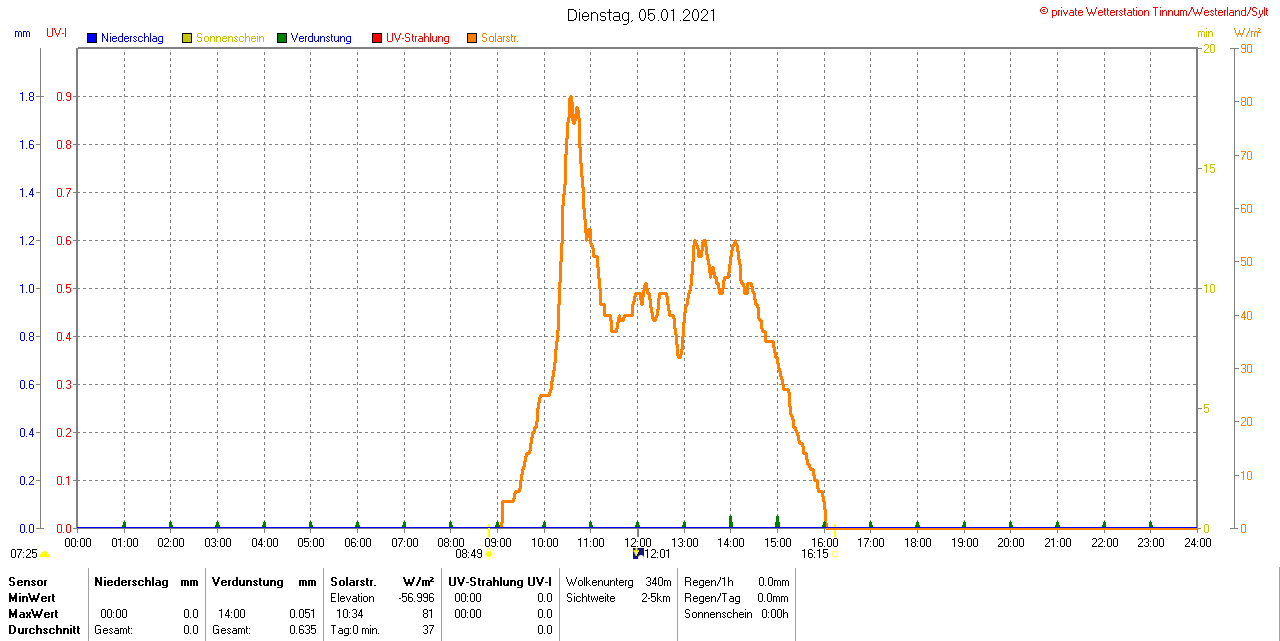1280x641 pixels.
Task: Click the blue Niederschlag legend swatch
Action: click(92, 38)
